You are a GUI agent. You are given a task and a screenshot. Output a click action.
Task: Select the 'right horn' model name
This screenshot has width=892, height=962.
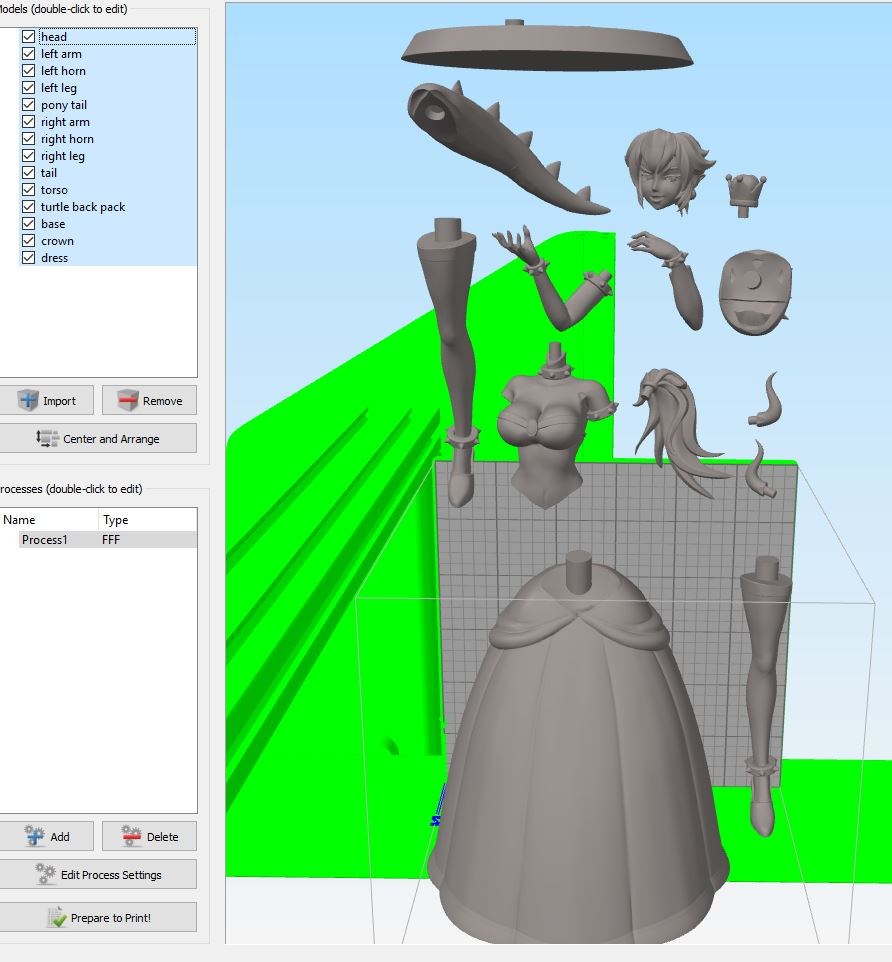coord(67,139)
